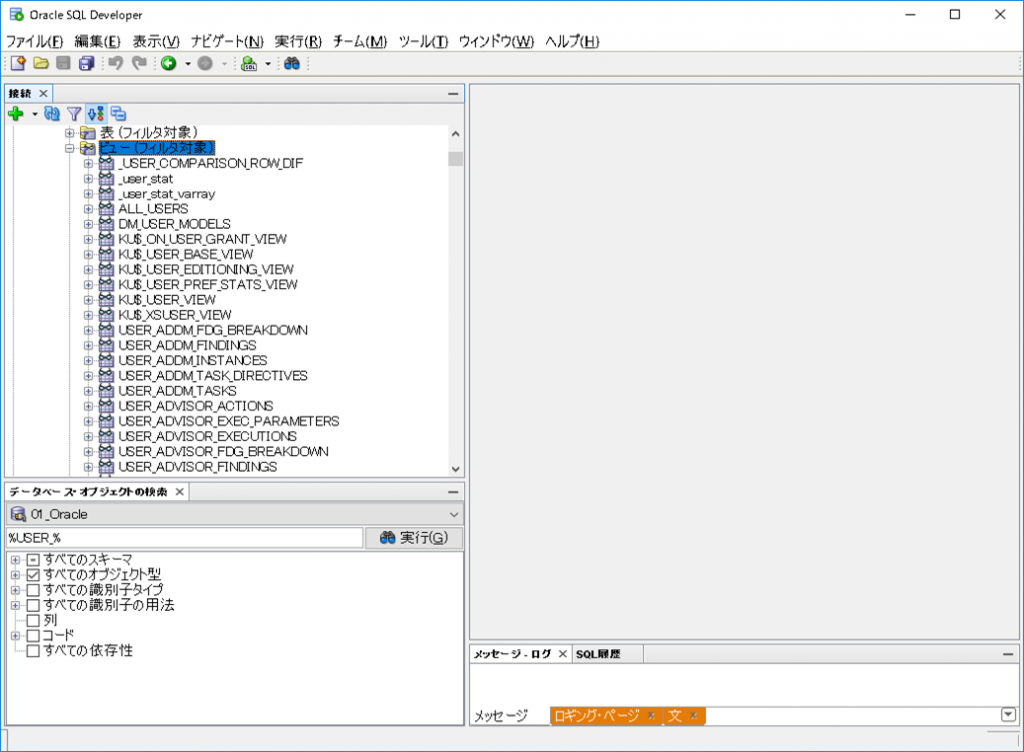This screenshot has height=752, width=1024.
Task: Check the 列 checkbox
Action: tap(33, 620)
